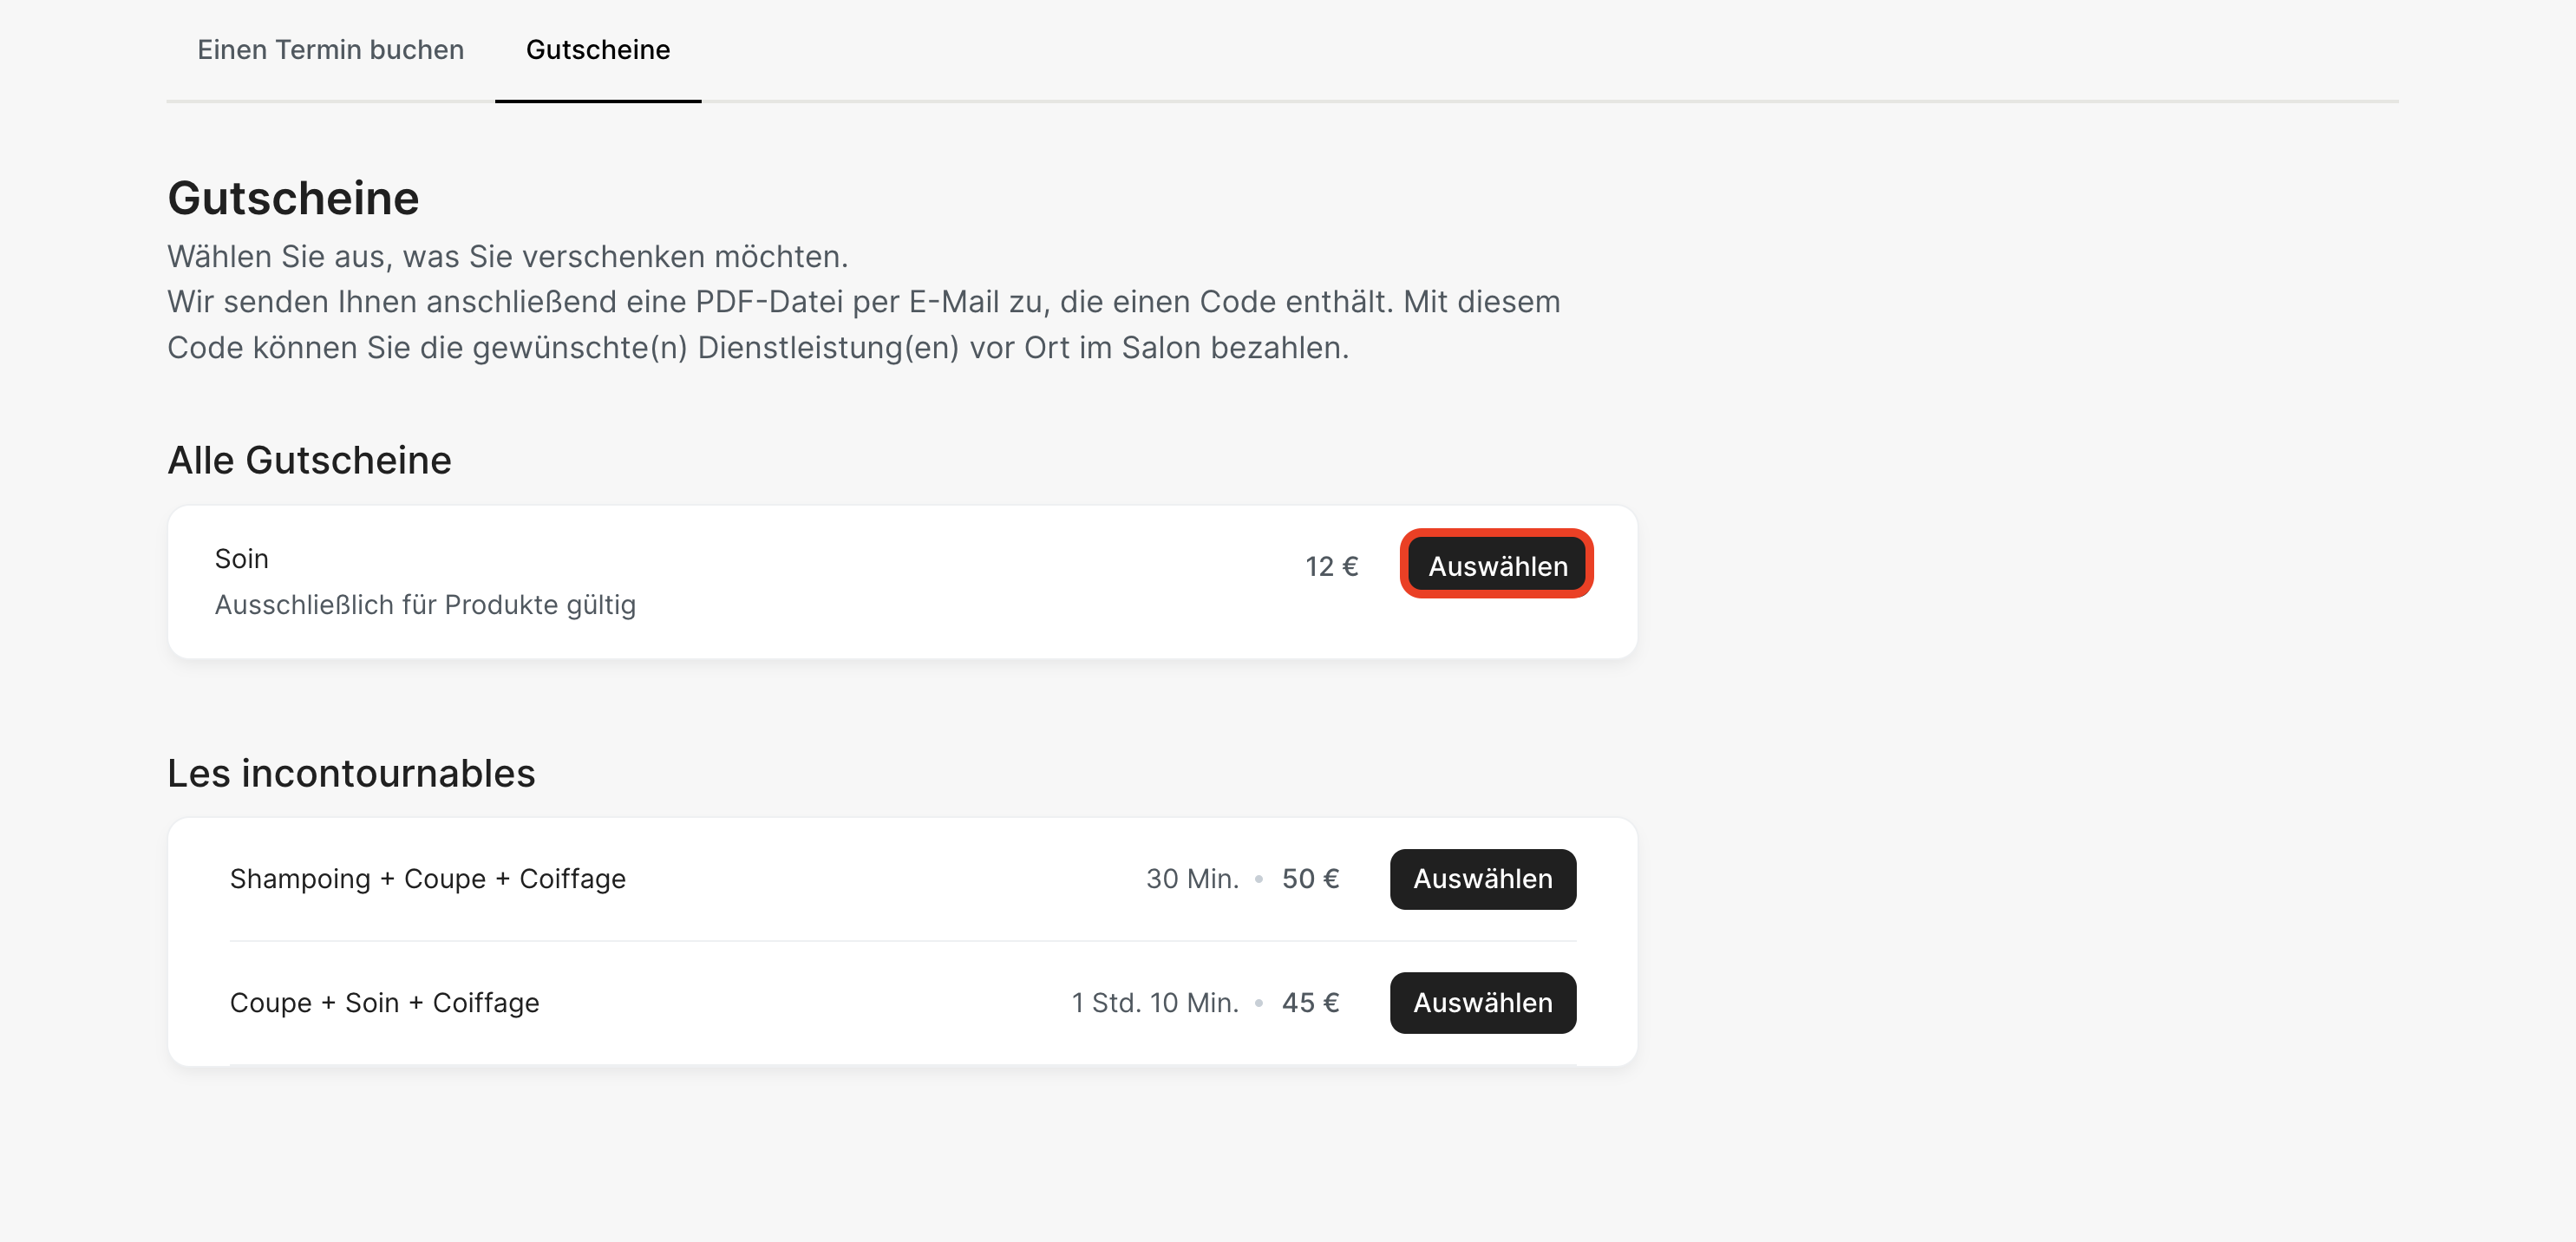The image size is (2576, 1242).
Task: Click the sentence mentioning the PDF-Datei
Action: 863,301
